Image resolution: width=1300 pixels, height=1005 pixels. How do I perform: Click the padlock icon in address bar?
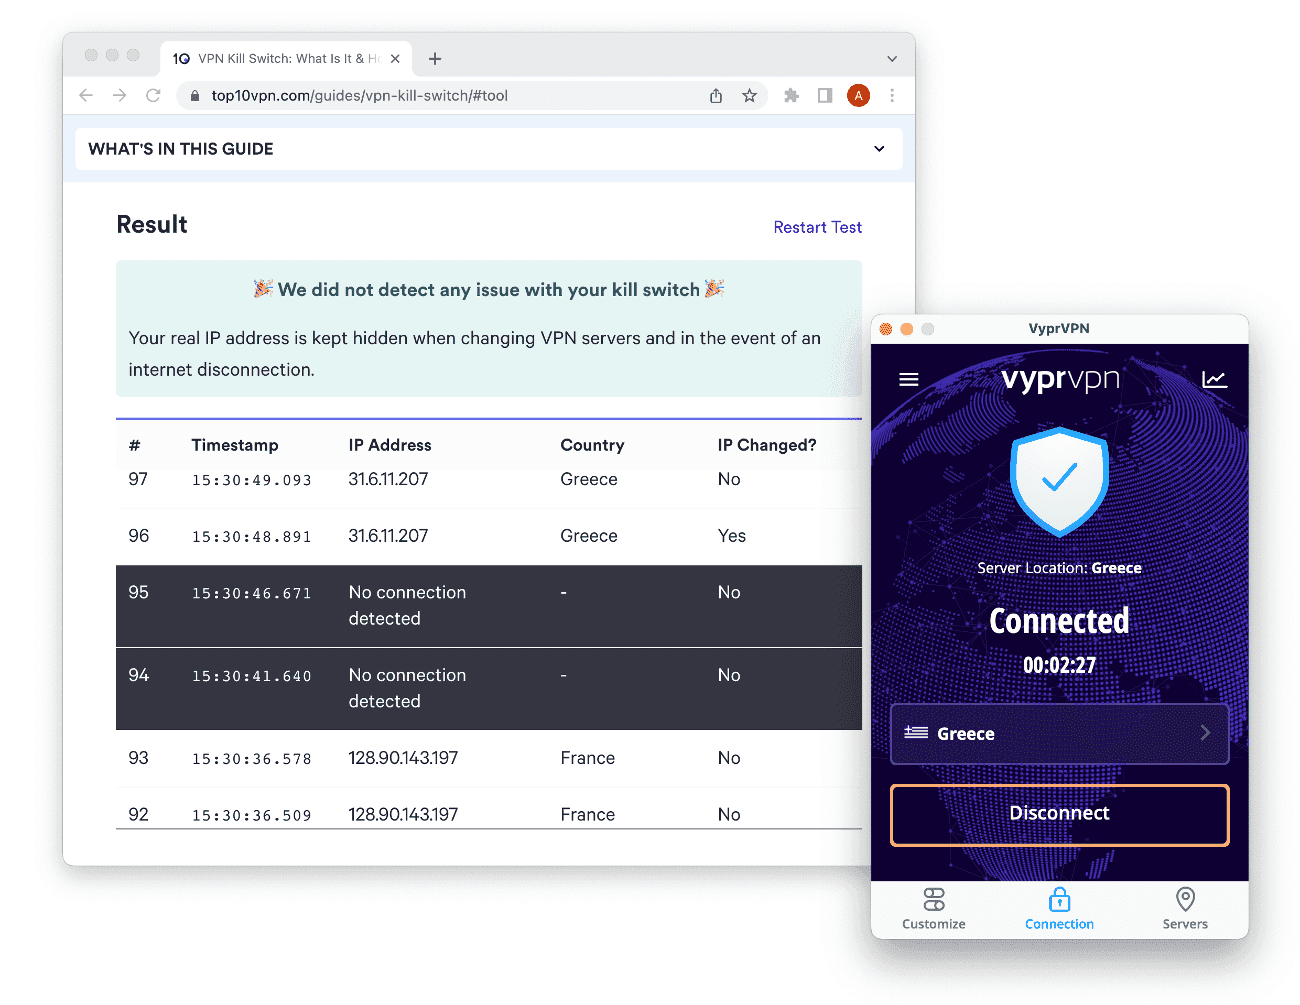click(x=194, y=96)
